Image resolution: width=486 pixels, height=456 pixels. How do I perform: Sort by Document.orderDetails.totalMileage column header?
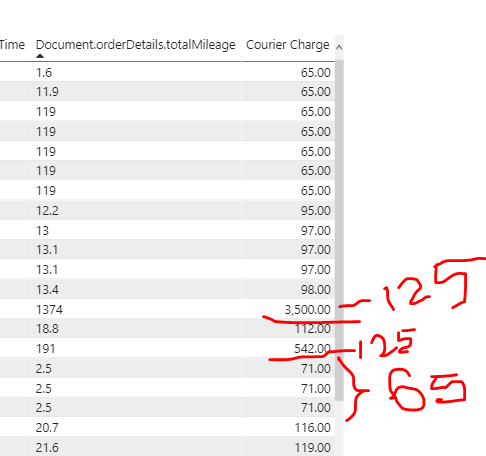tap(136, 45)
